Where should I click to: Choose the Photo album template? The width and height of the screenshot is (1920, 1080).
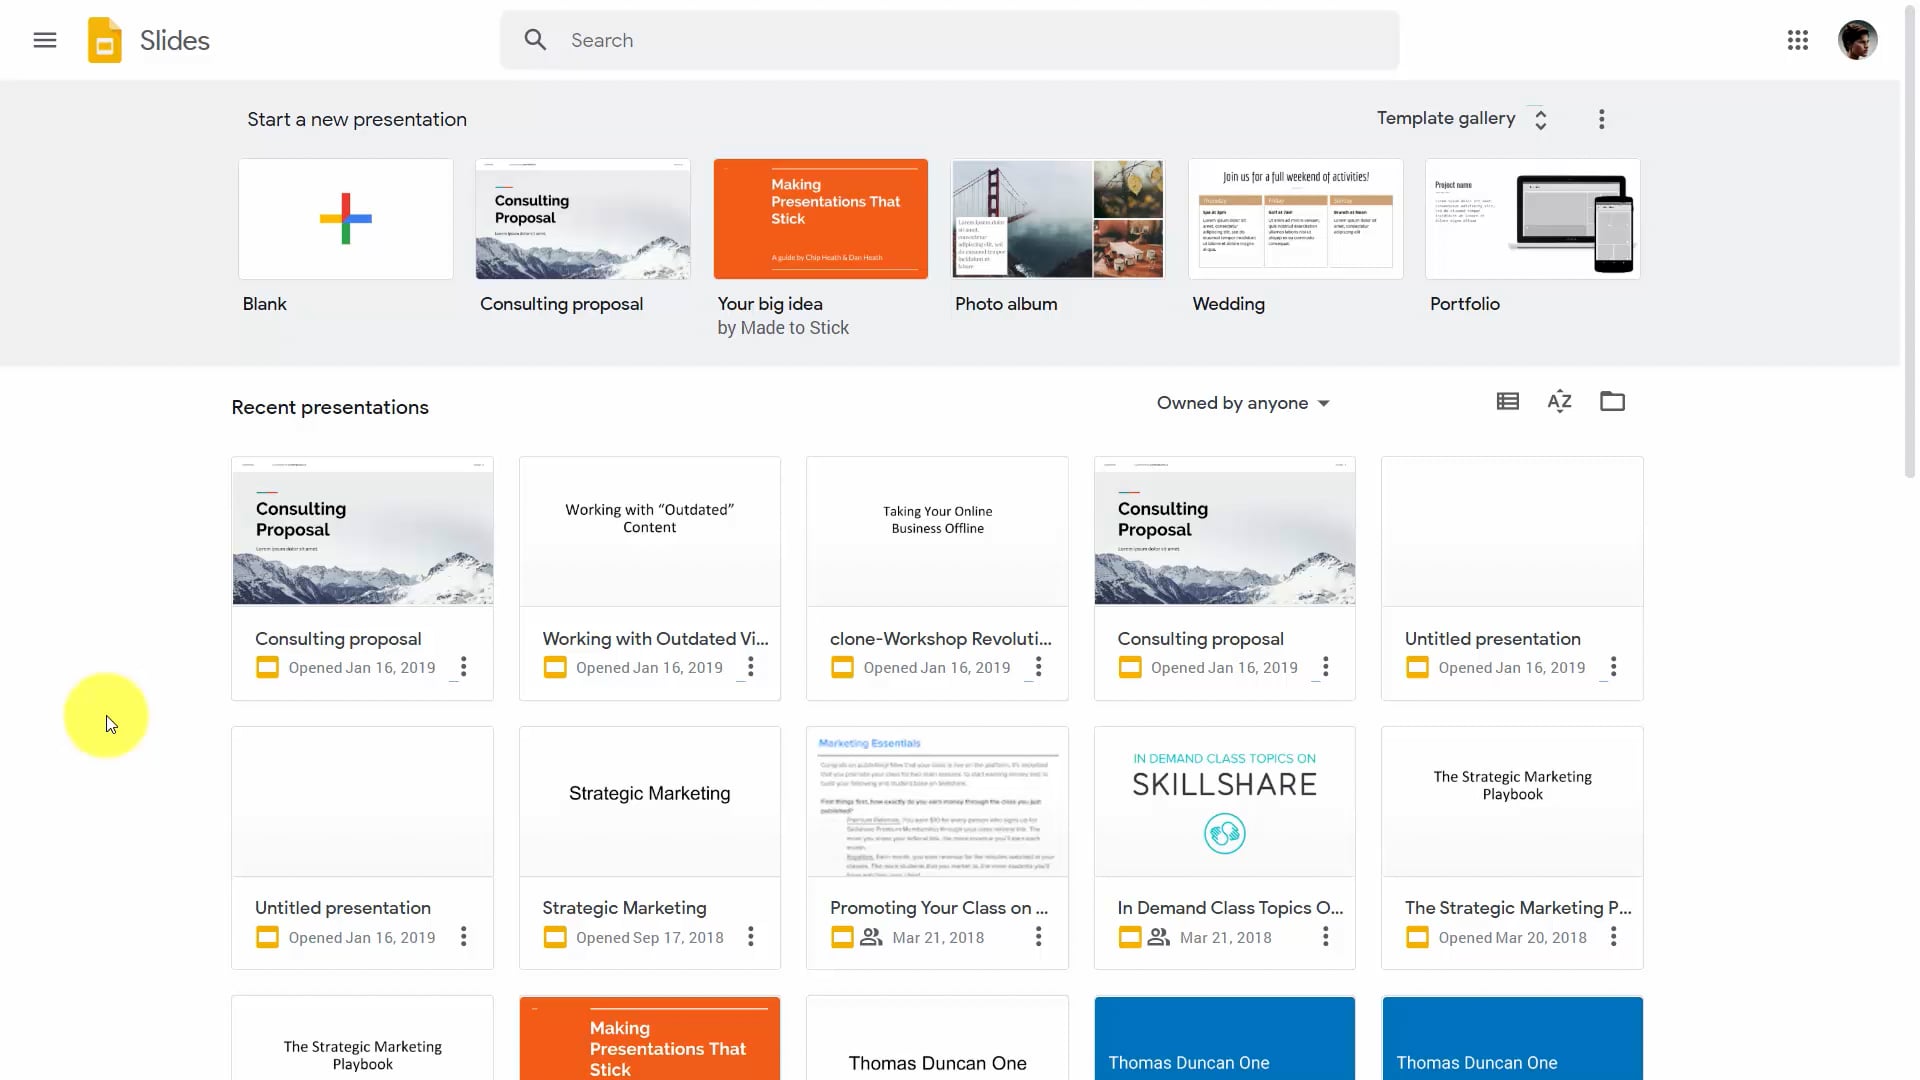click(x=1058, y=219)
